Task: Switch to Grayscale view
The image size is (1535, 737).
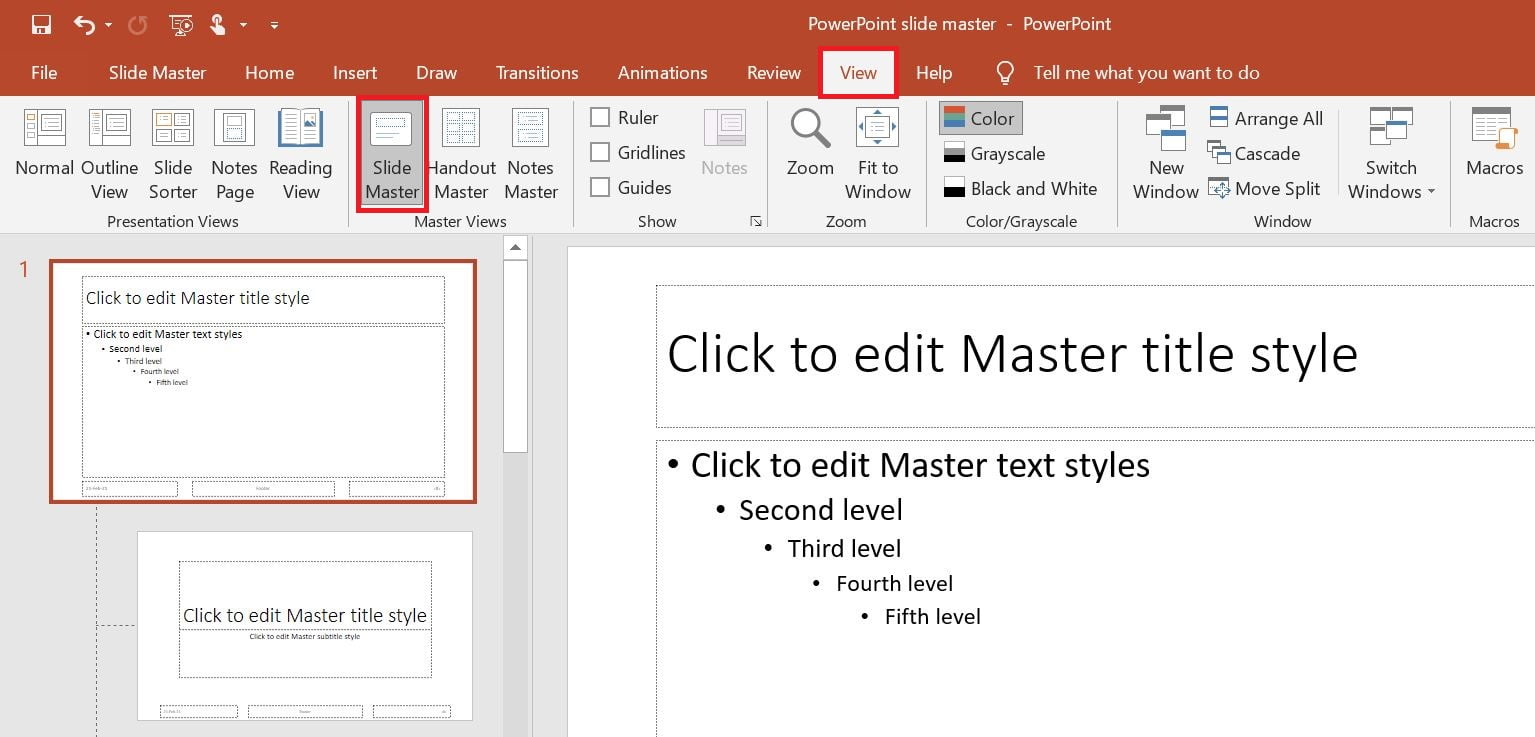Action: pyautogui.click(x=994, y=153)
